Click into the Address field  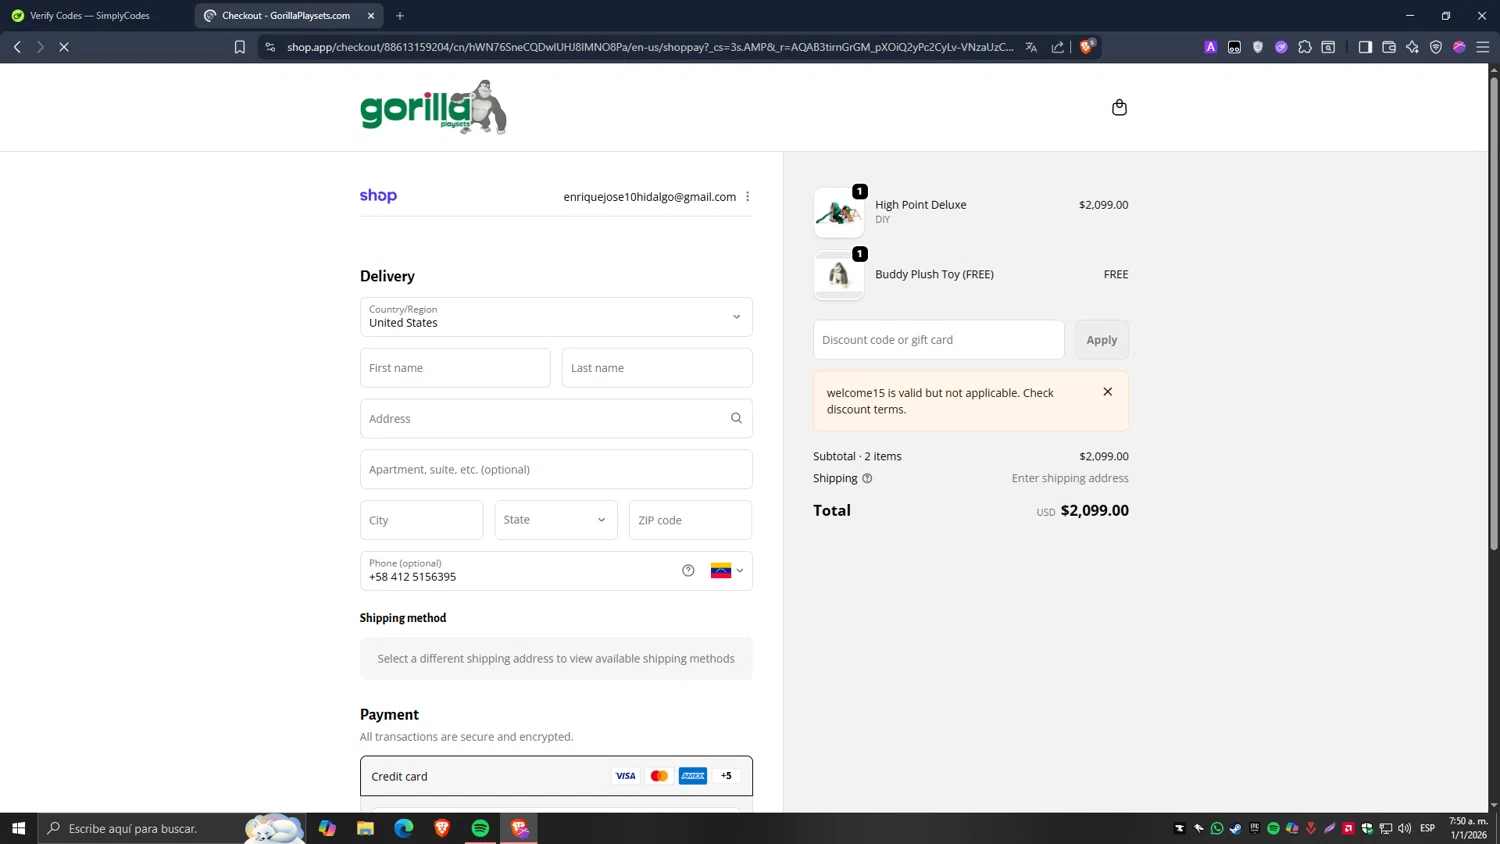[556, 418]
